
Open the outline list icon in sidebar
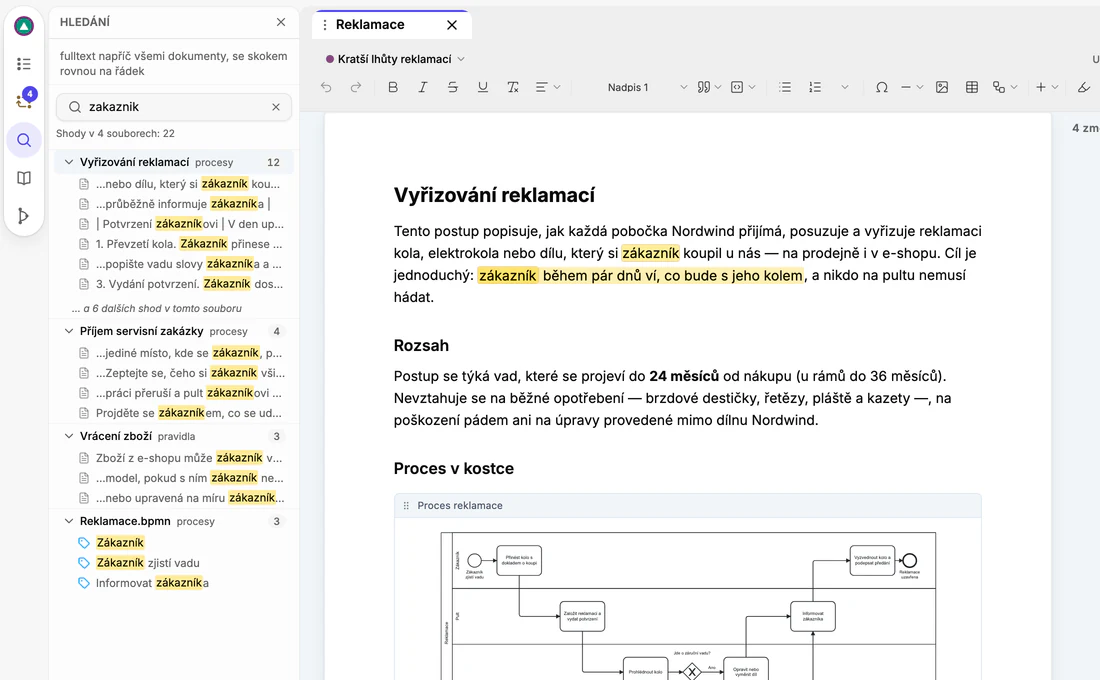[x=24, y=64]
